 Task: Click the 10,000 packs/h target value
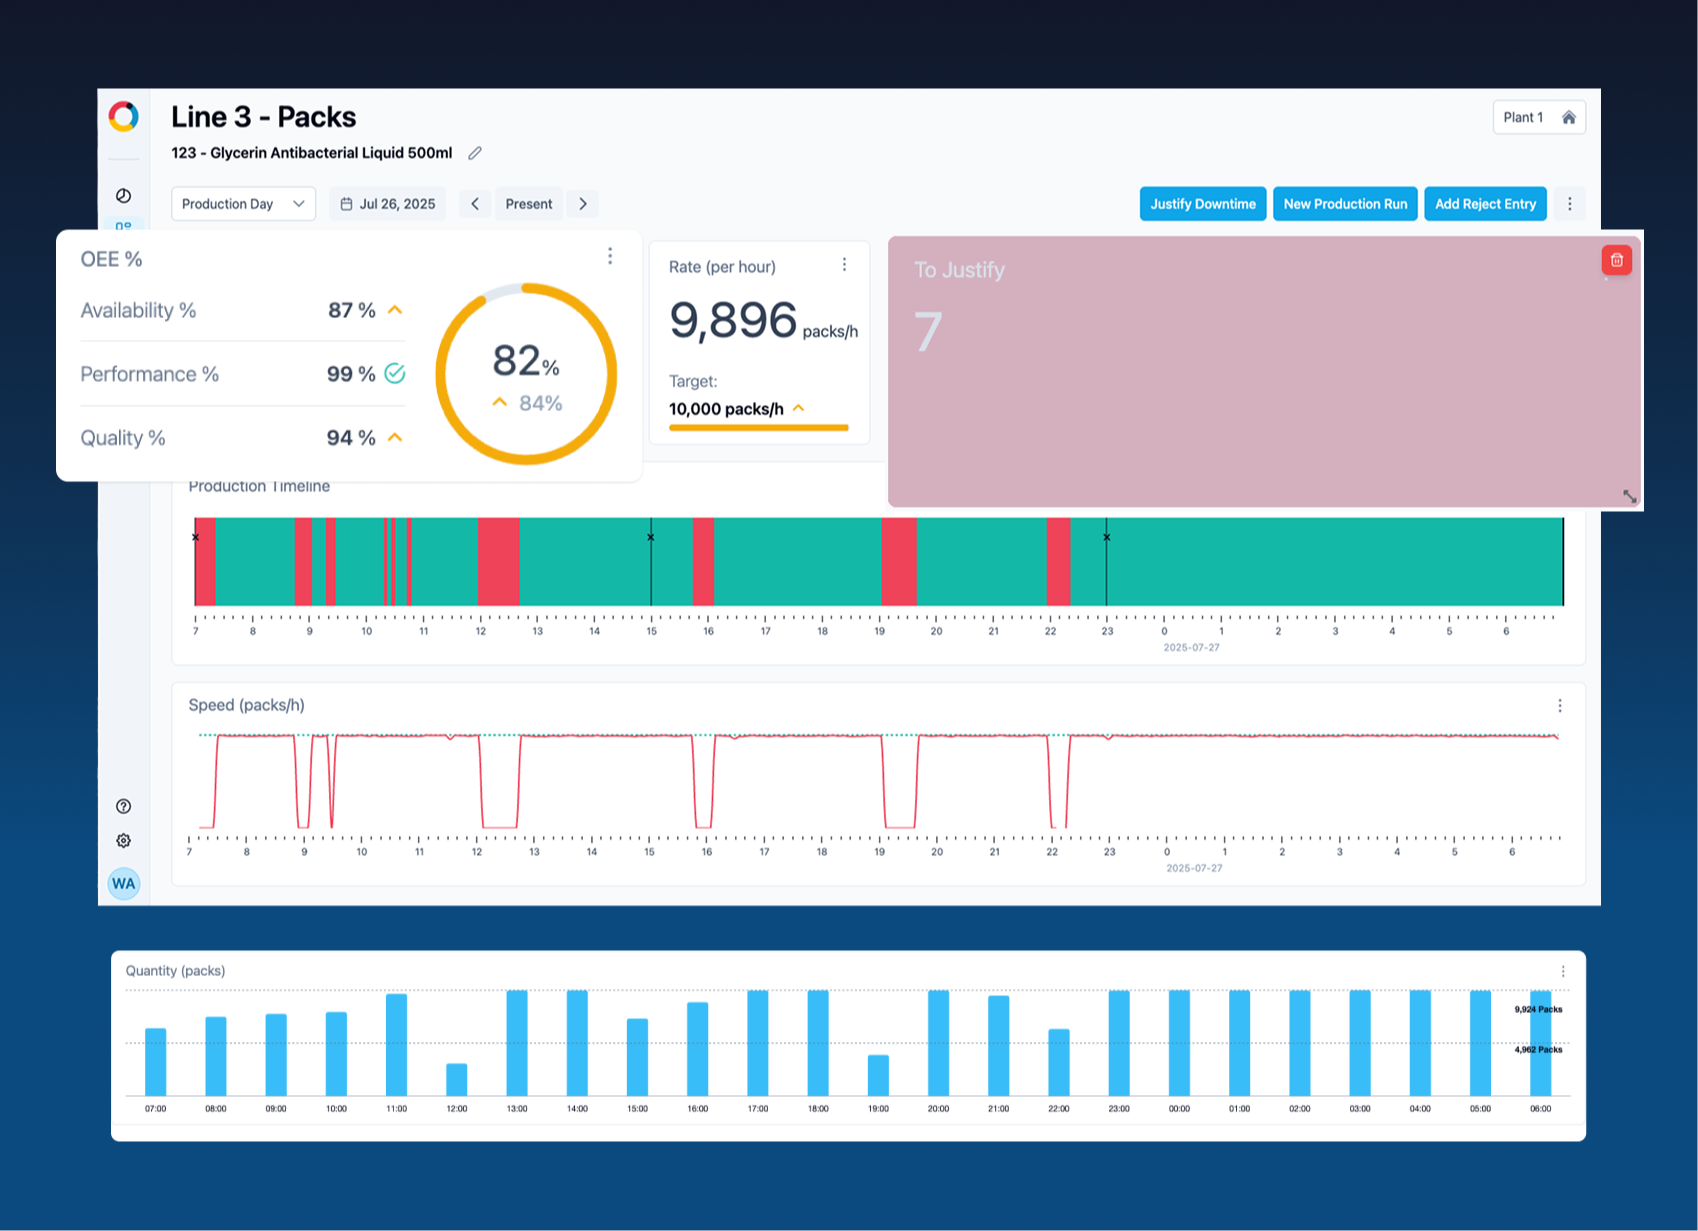(726, 409)
